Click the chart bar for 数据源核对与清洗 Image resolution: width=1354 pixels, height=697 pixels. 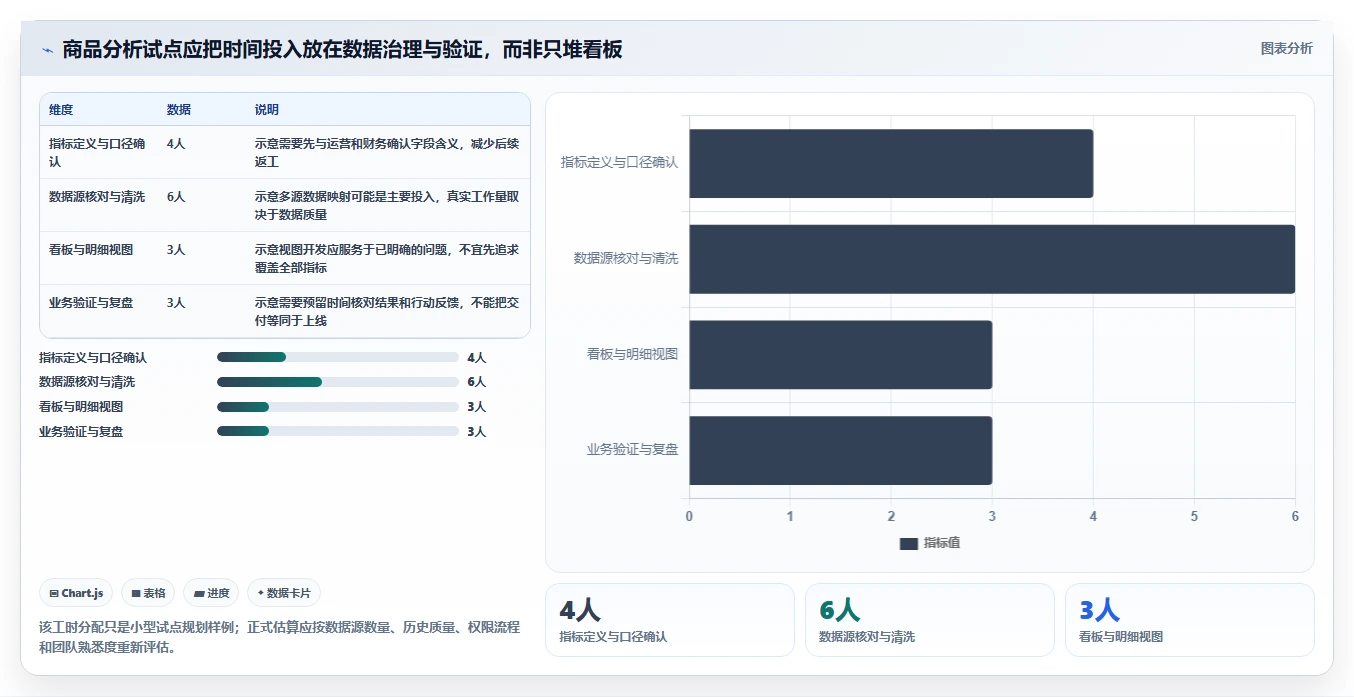coord(992,259)
